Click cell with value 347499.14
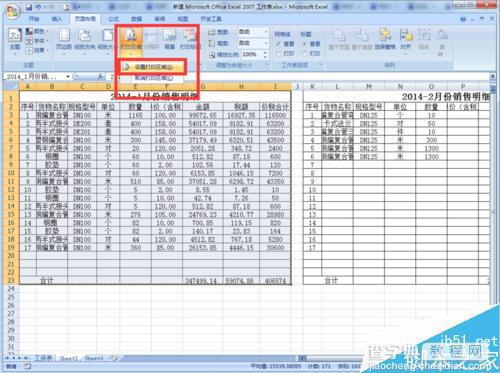The image size is (500, 373). [203, 281]
